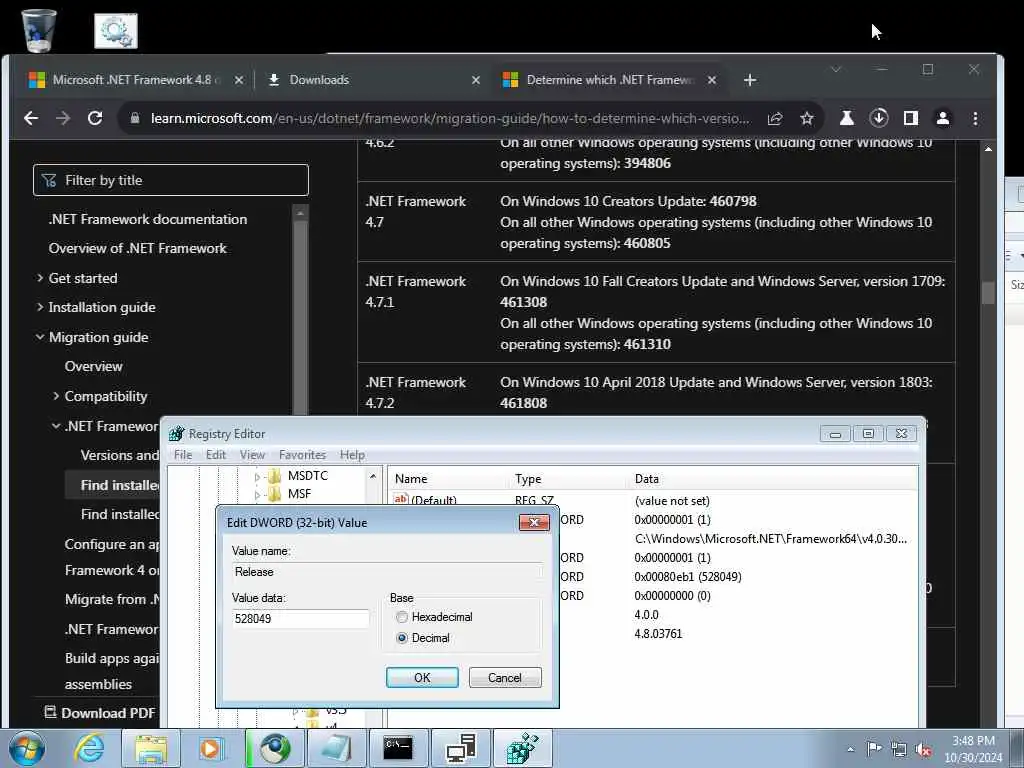Open the .NET Framework documentation link
1024x768 pixels.
coord(148,219)
